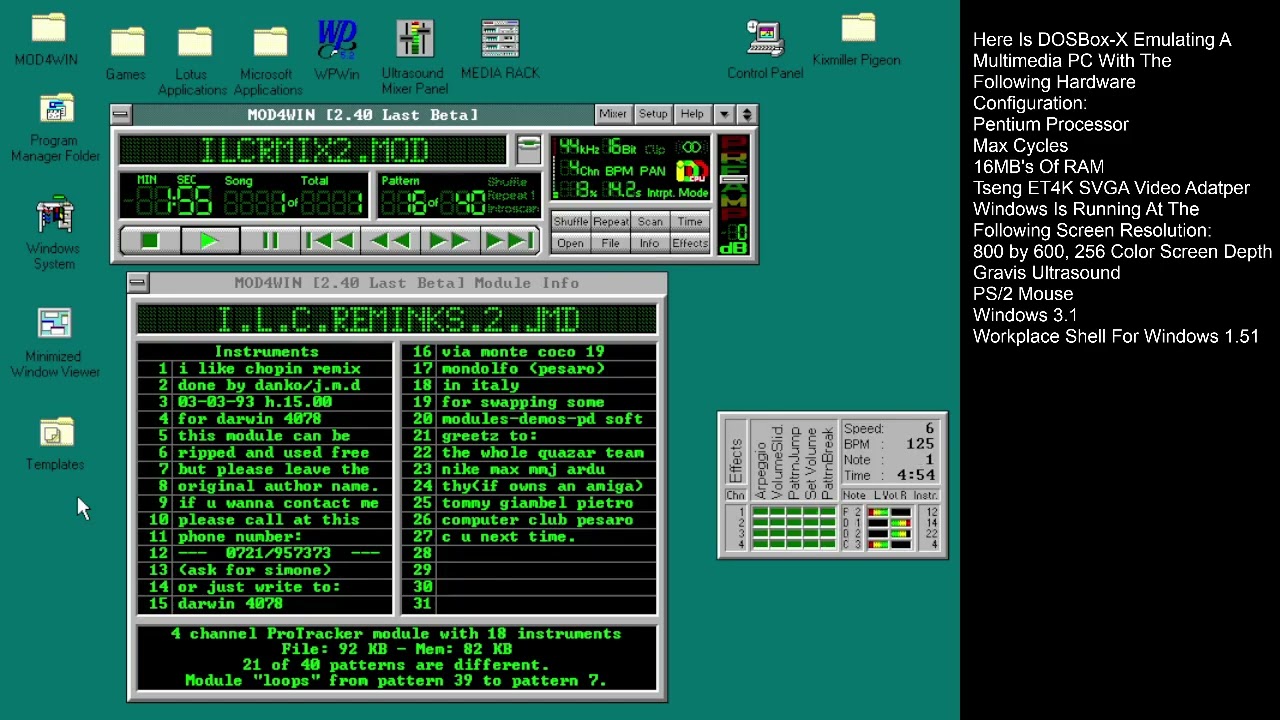The image size is (1280, 720).
Task: Launch the WPWin icon
Action: pos(337,50)
